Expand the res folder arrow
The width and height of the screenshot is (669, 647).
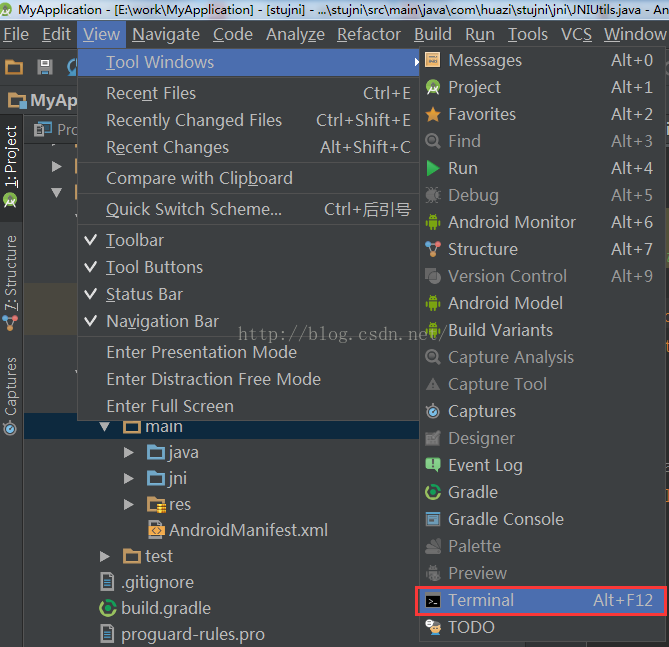[128, 504]
